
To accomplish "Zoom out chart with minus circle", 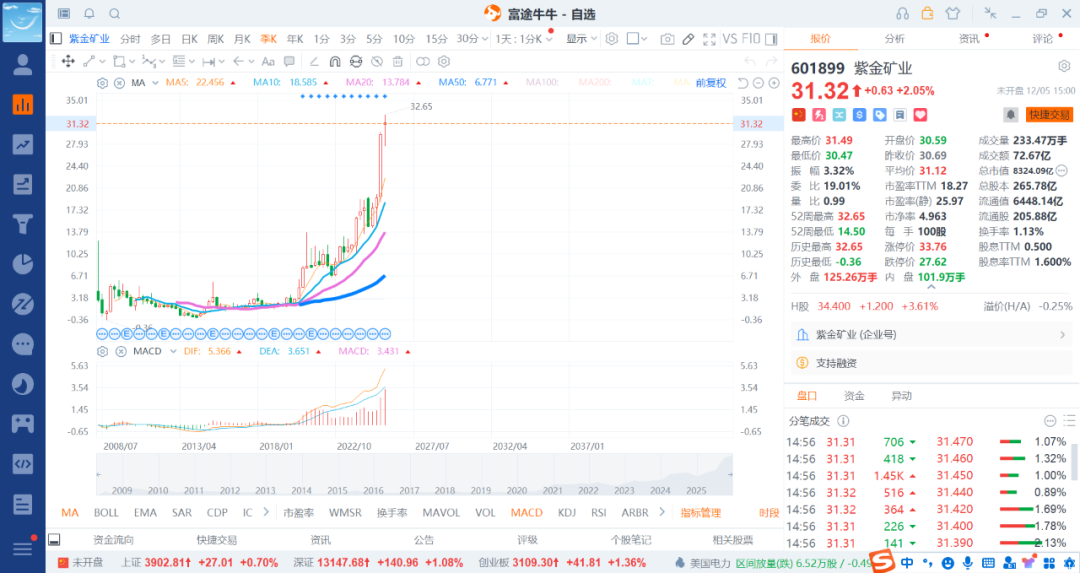I will click(x=758, y=83).
